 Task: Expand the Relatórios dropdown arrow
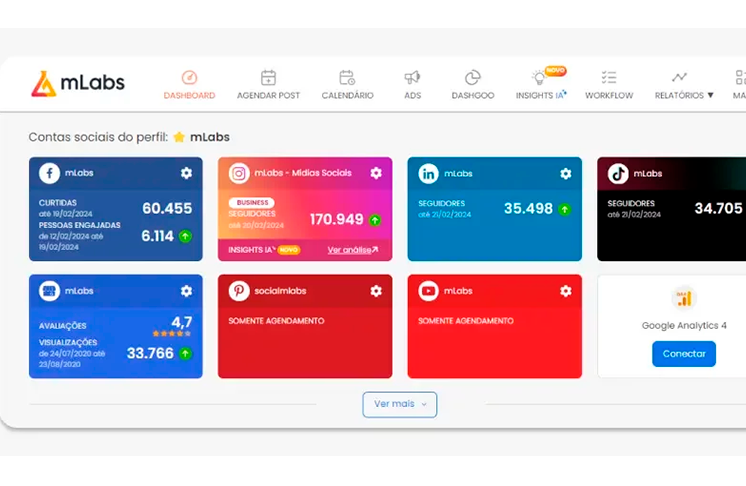pyautogui.click(x=710, y=95)
